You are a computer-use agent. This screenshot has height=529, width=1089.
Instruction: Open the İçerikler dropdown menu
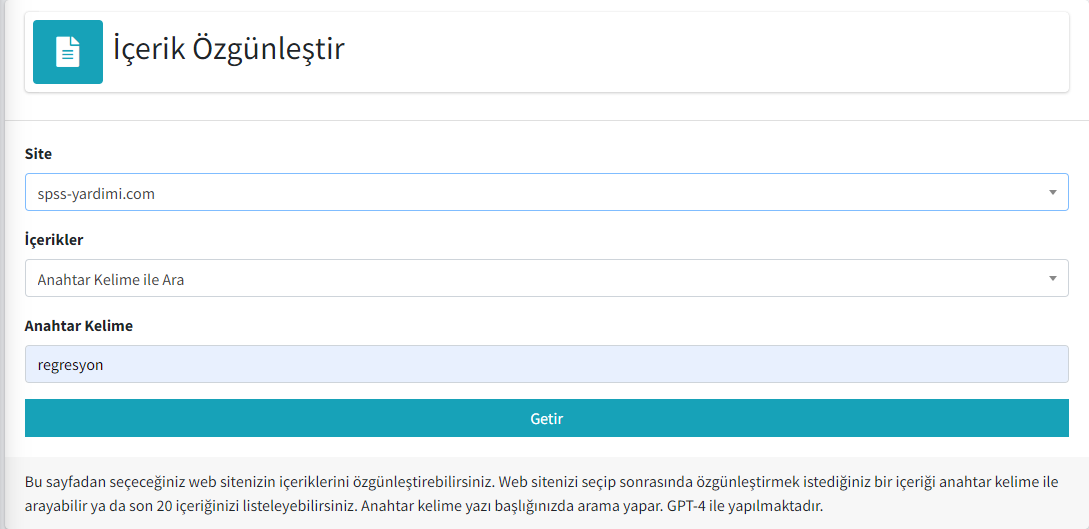pyautogui.click(x=547, y=278)
